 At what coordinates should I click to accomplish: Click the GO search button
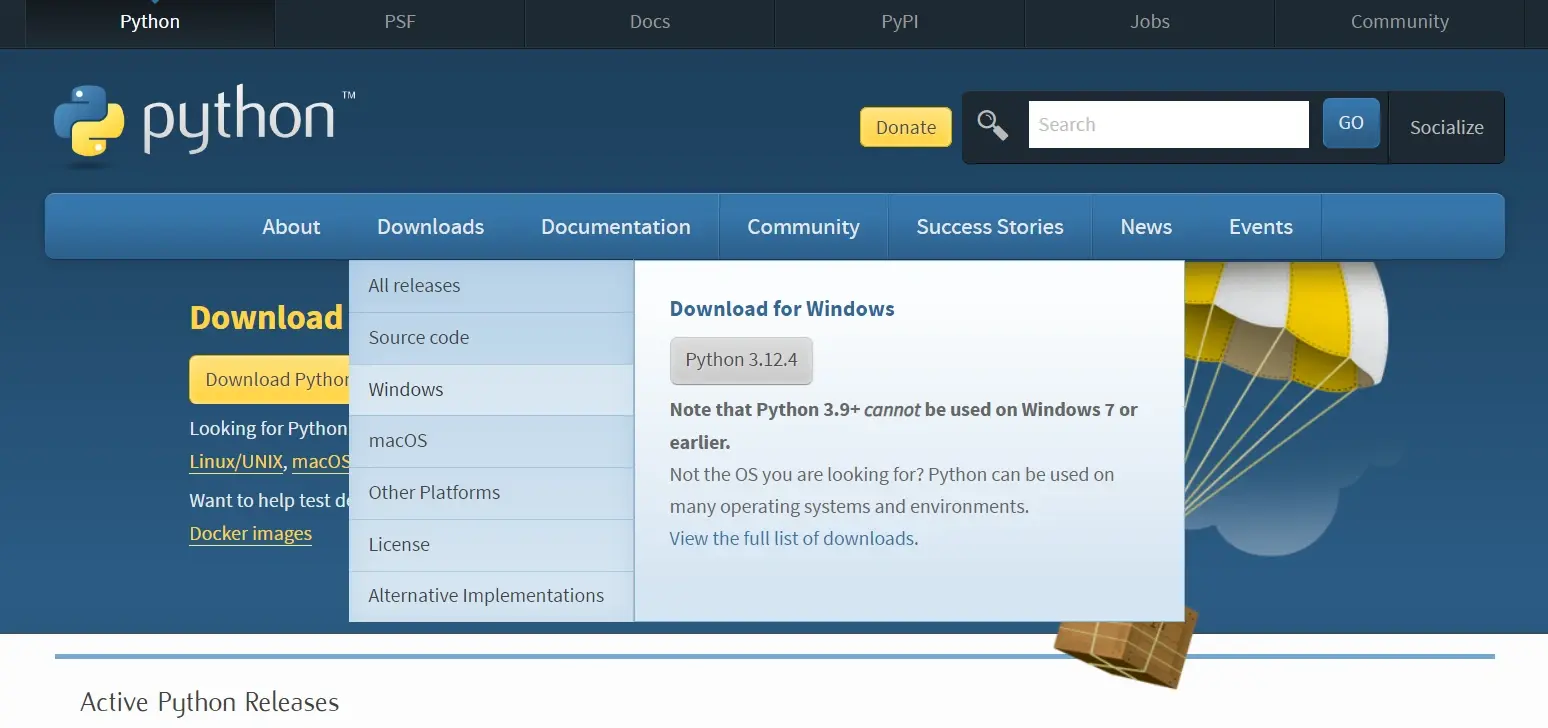click(1351, 123)
